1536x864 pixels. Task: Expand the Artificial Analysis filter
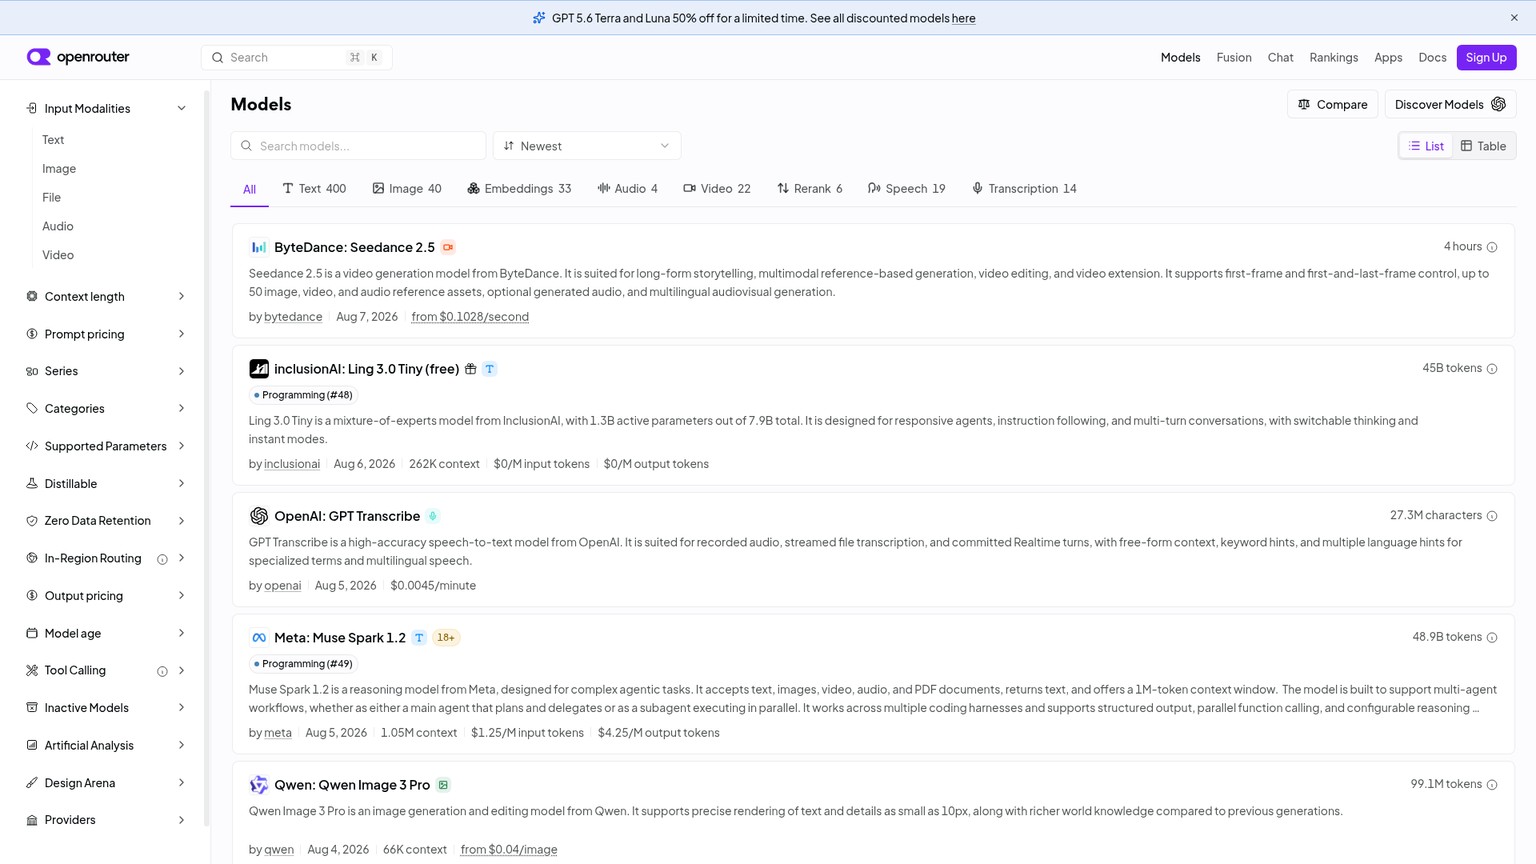coord(106,745)
